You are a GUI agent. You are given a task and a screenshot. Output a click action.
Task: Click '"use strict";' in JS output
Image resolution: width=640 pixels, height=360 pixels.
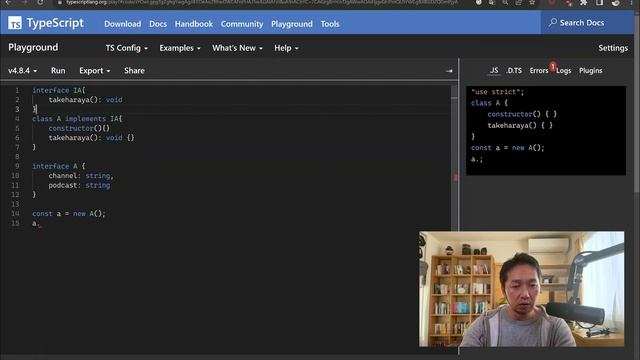(497, 92)
